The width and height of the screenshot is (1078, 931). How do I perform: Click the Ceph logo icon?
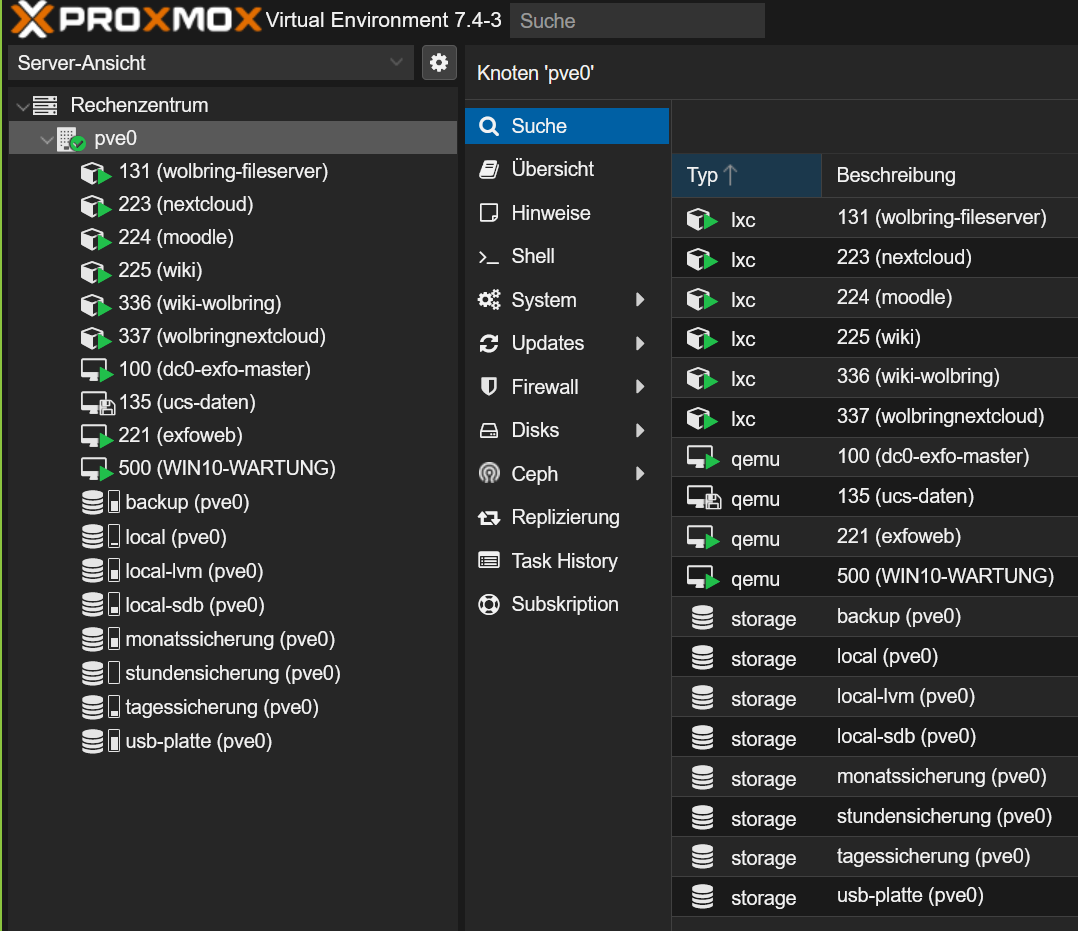click(x=489, y=473)
